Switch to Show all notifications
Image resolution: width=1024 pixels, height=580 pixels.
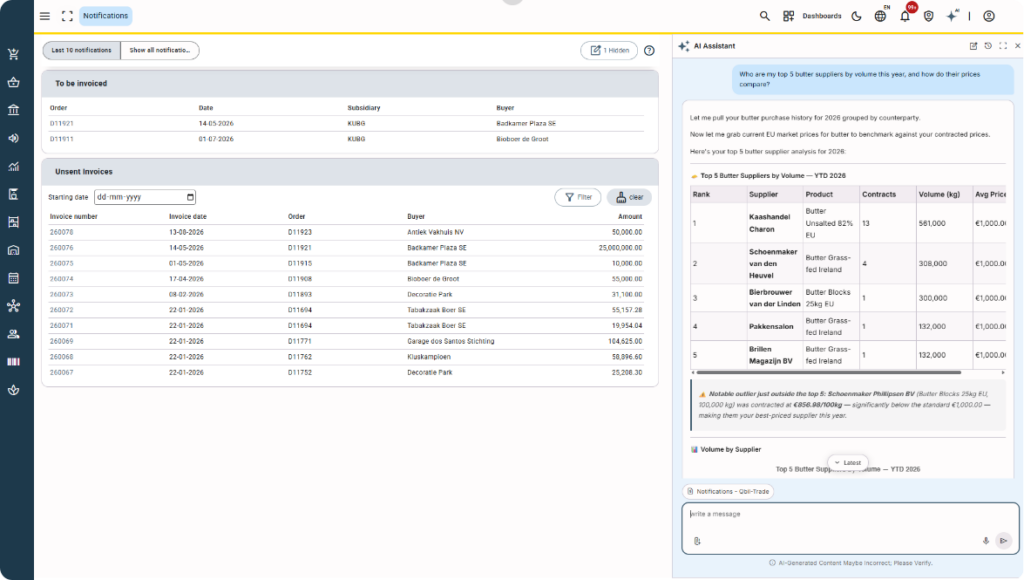pyautogui.click(x=160, y=50)
